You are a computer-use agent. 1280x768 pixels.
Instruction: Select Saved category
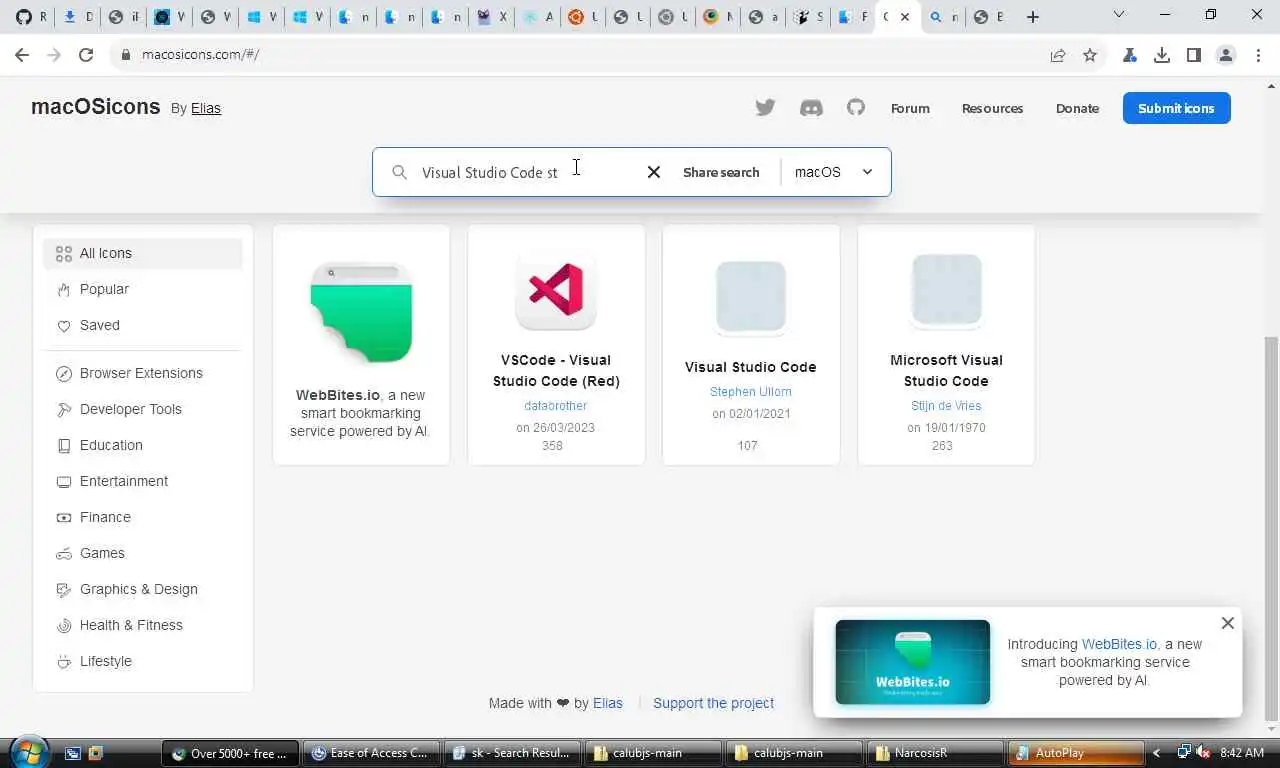click(x=143, y=325)
